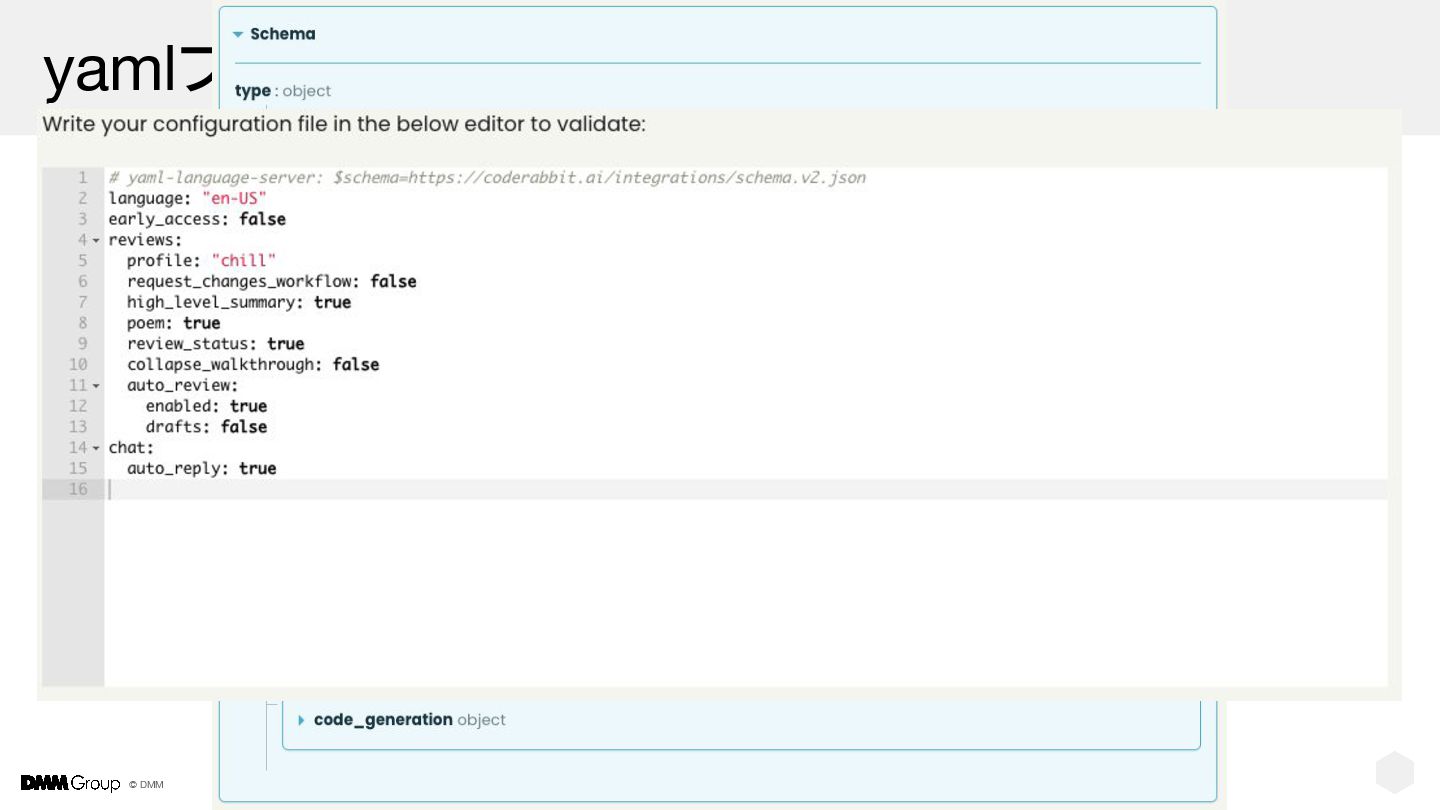Click the Schema heading label
This screenshot has height=810, width=1440.
point(282,34)
